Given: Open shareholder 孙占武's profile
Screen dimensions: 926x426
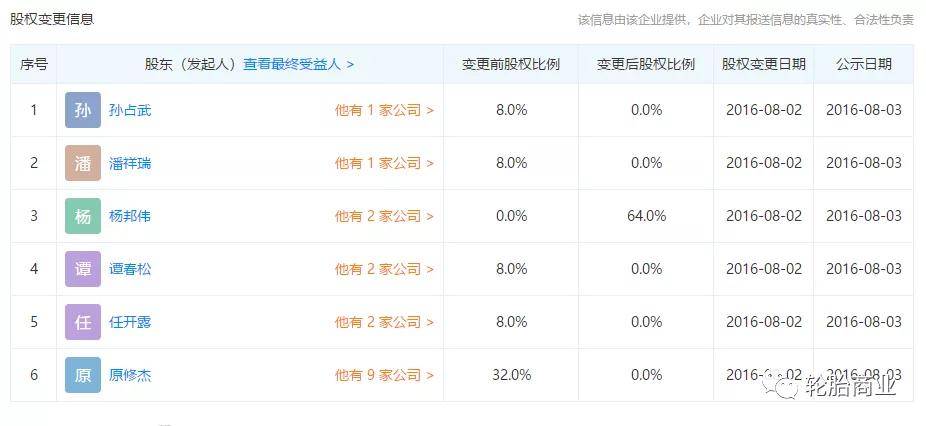Looking at the screenshot, I should click(130, 110).
